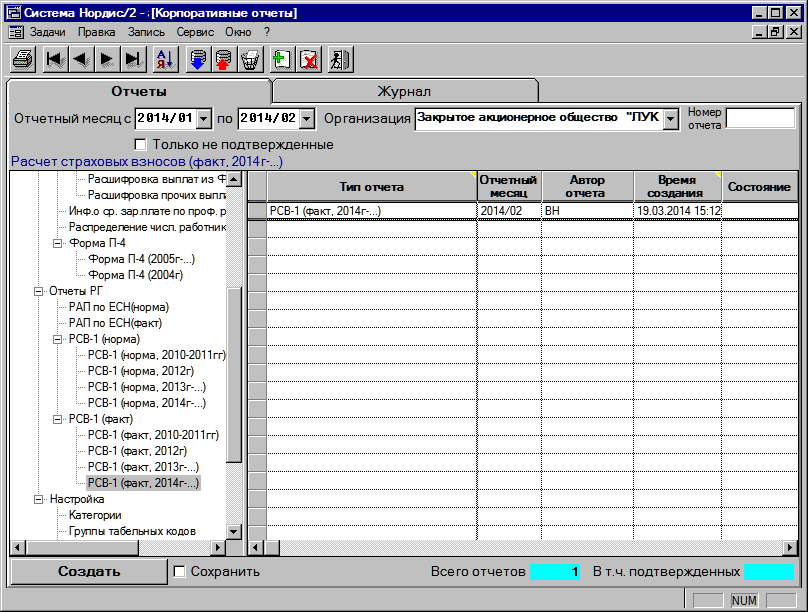The width and height of the screenshot is (808, 612).
Task: Open end month dropdown 2014/02
Action: [x=307, y=118]
